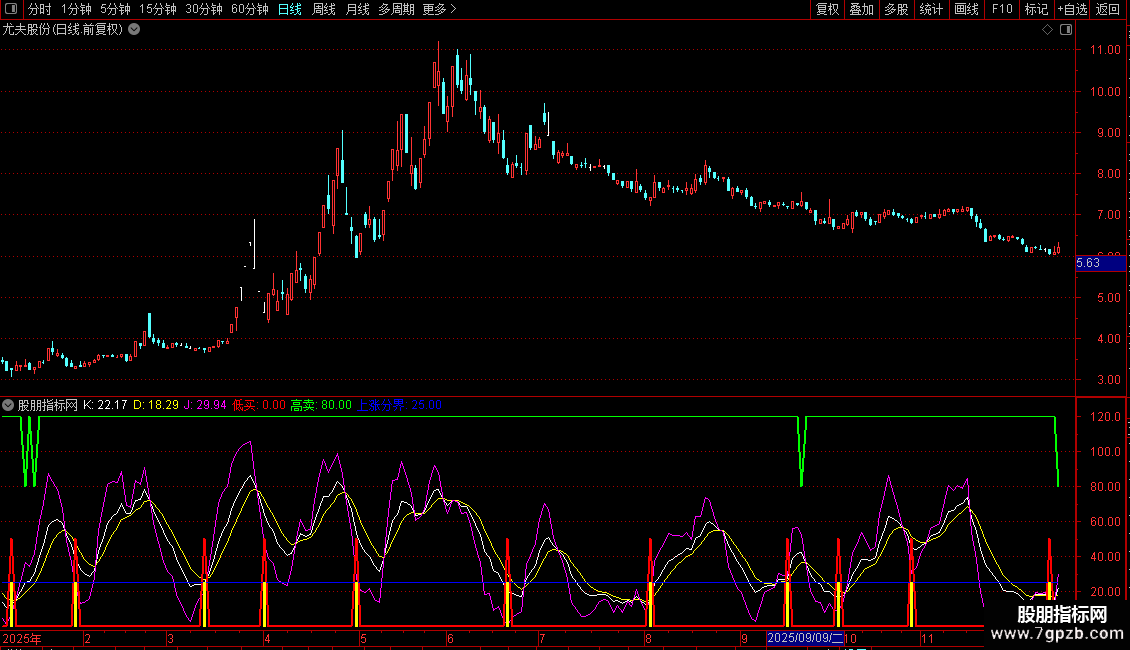Select the 60分钟 period

click(x=250, y=10)
